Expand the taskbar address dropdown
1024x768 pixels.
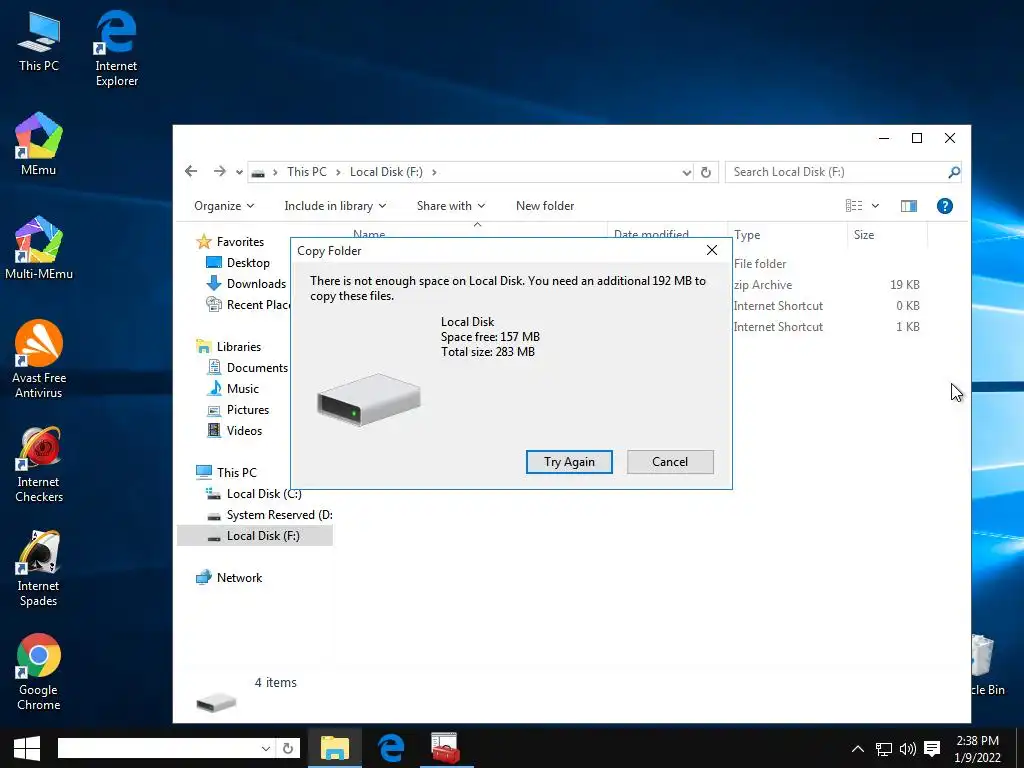[266, 748]
